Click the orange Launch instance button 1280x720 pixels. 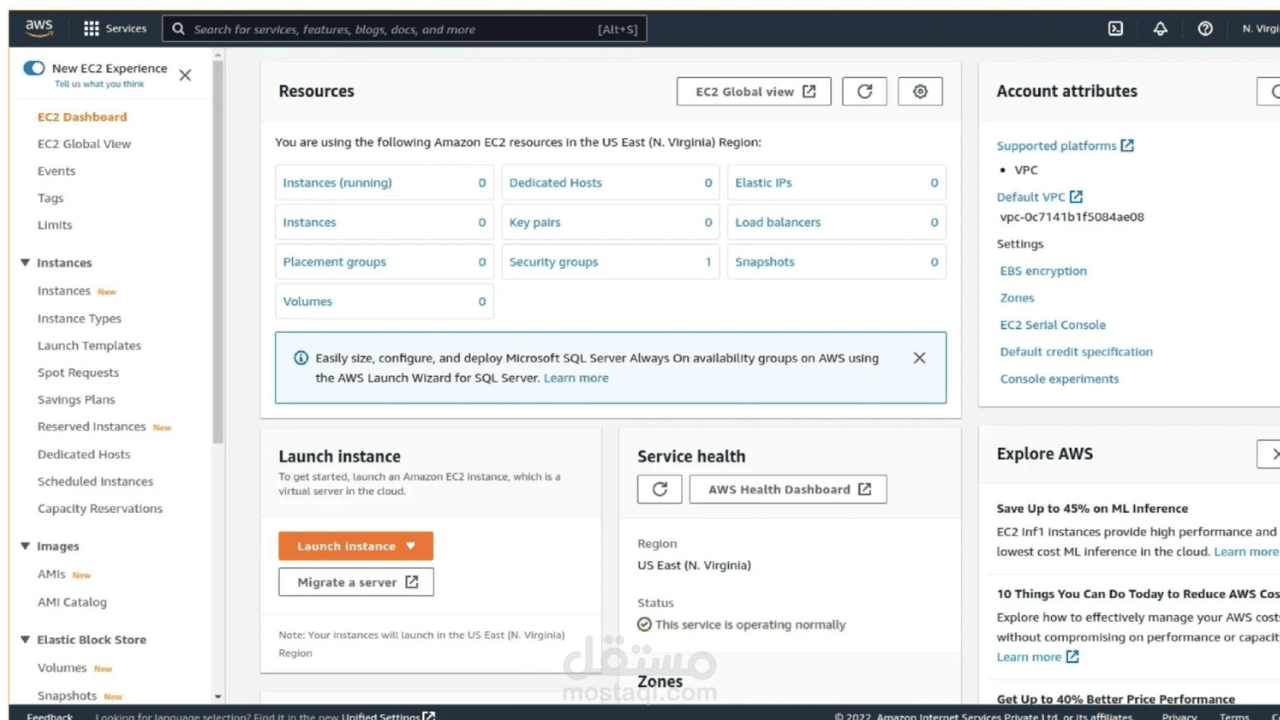pyautogui.click(x=355, y=546)
